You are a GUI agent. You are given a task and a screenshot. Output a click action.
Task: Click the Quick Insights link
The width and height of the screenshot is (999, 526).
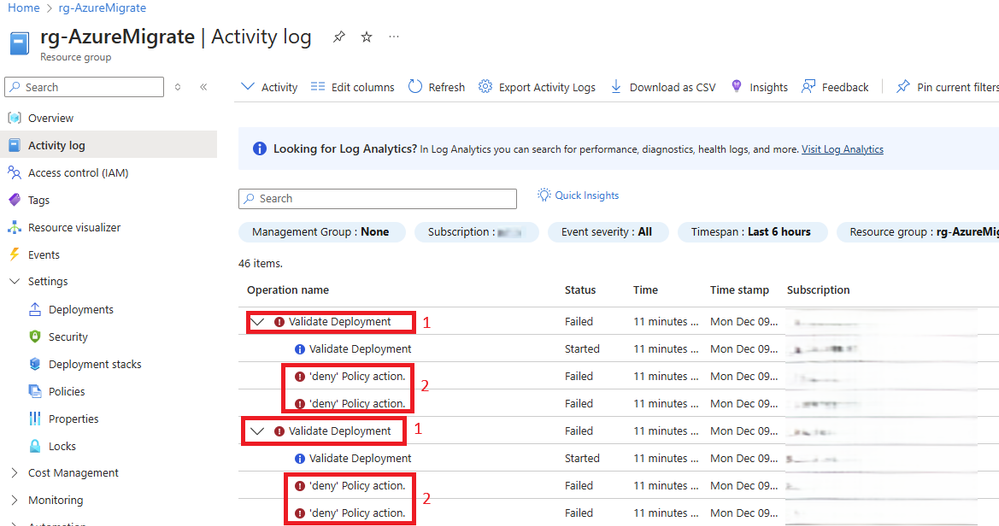click(587, 195)
